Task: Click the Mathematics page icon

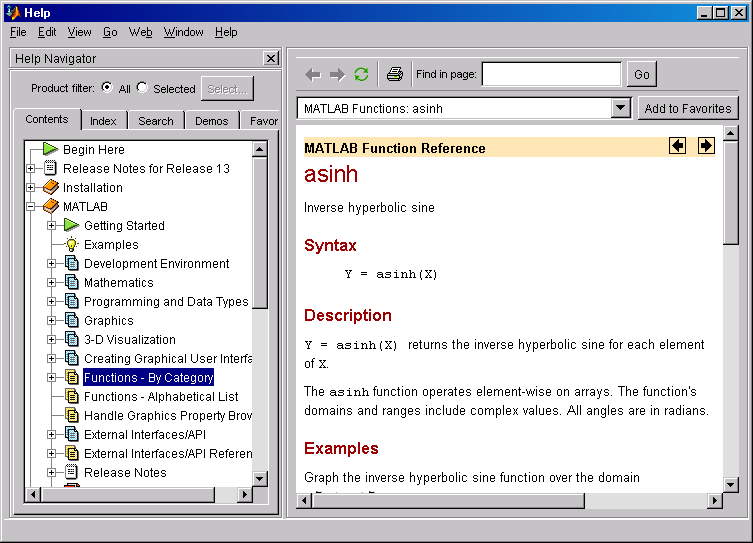Action: click(x=72, y=282)
